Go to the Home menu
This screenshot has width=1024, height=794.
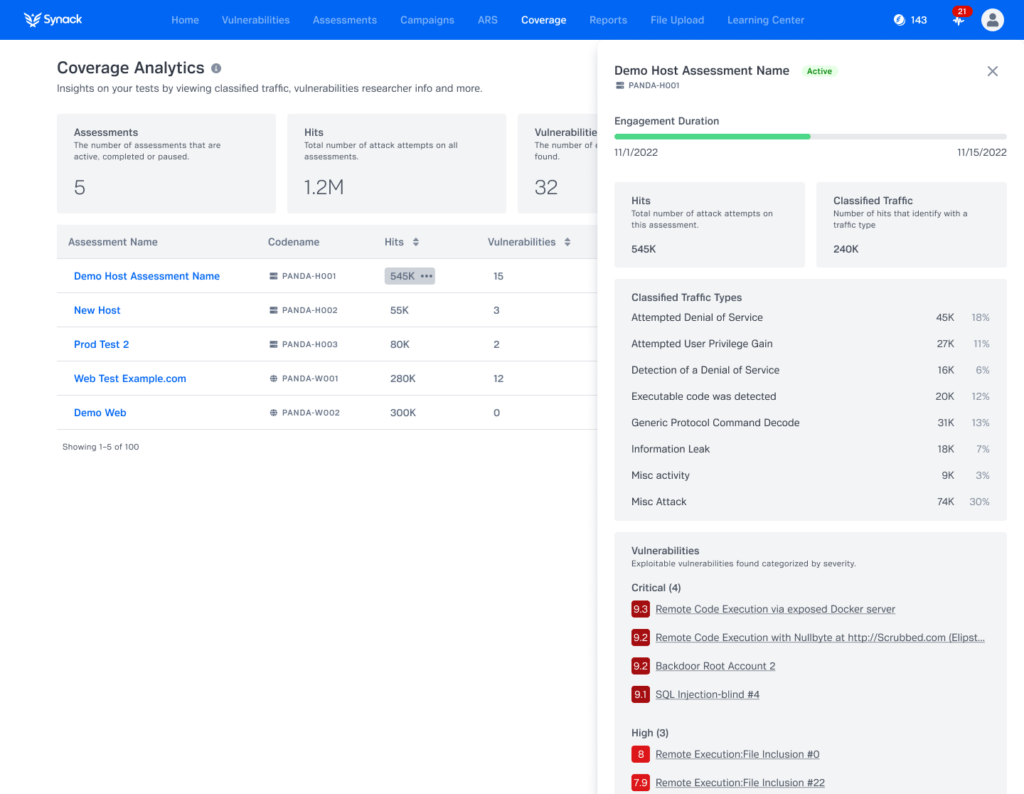point(185,20)
